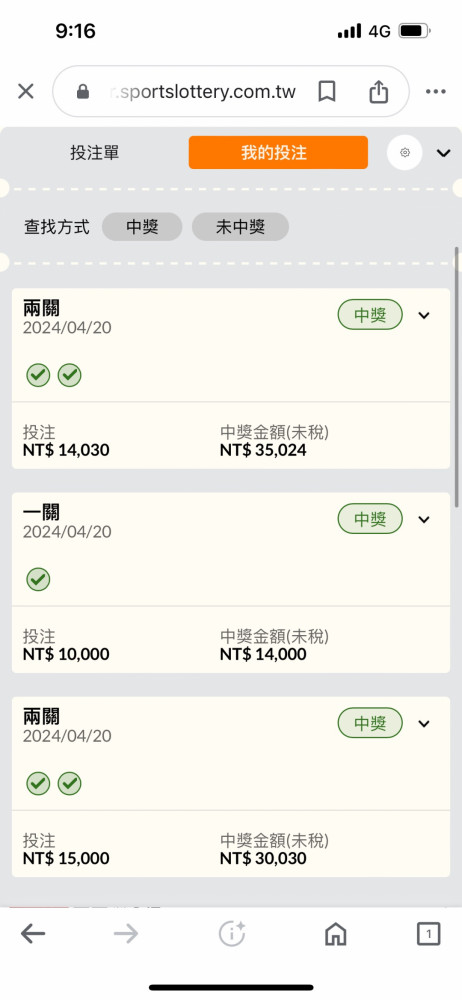Open the share icon in address bar
The width and height of the screenshot is (462, 1000).
coord(378,91)
